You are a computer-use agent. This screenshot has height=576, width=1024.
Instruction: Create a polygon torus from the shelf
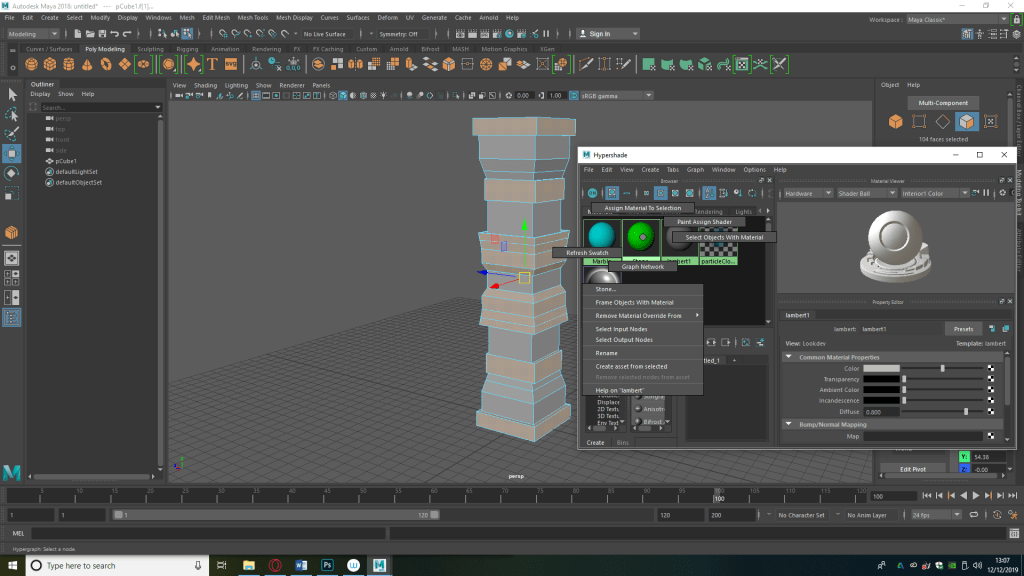point(106,64)
